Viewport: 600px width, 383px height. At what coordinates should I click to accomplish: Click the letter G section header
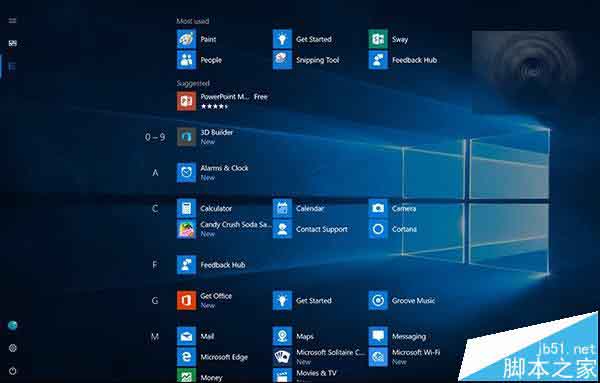click(x=155, y=301)
